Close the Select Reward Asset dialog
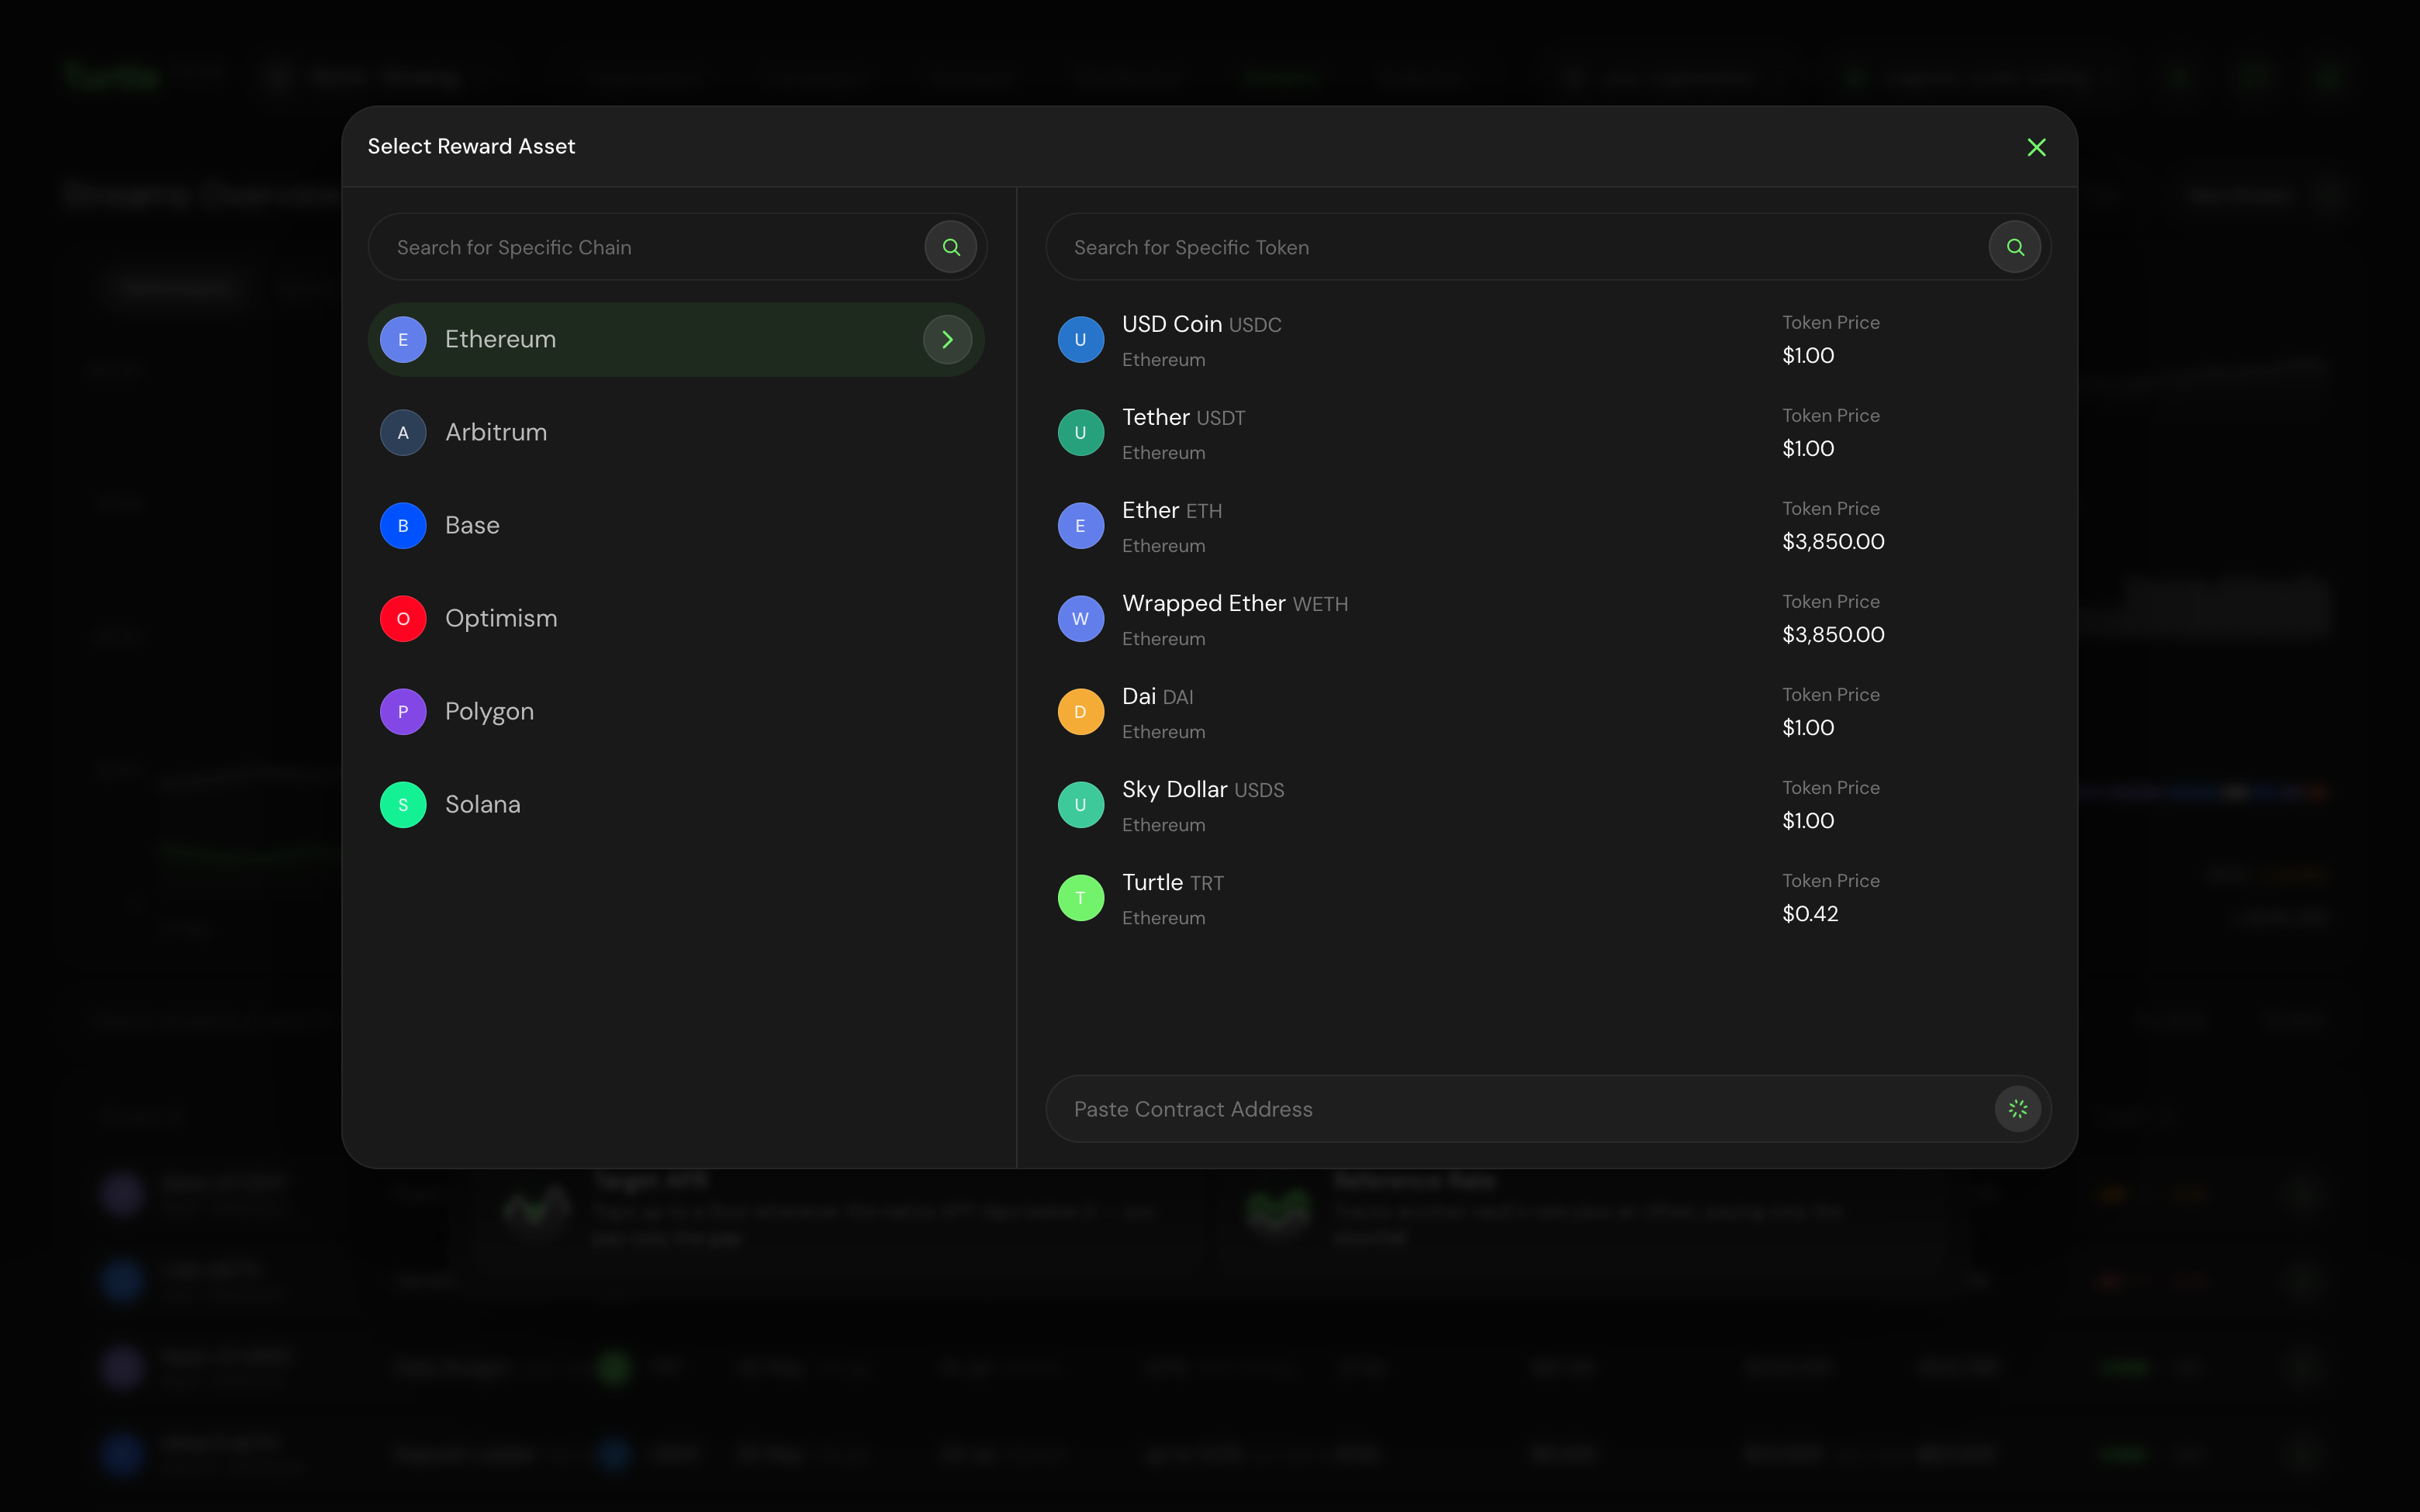2420x1512 pixels. click(2036, 147)
